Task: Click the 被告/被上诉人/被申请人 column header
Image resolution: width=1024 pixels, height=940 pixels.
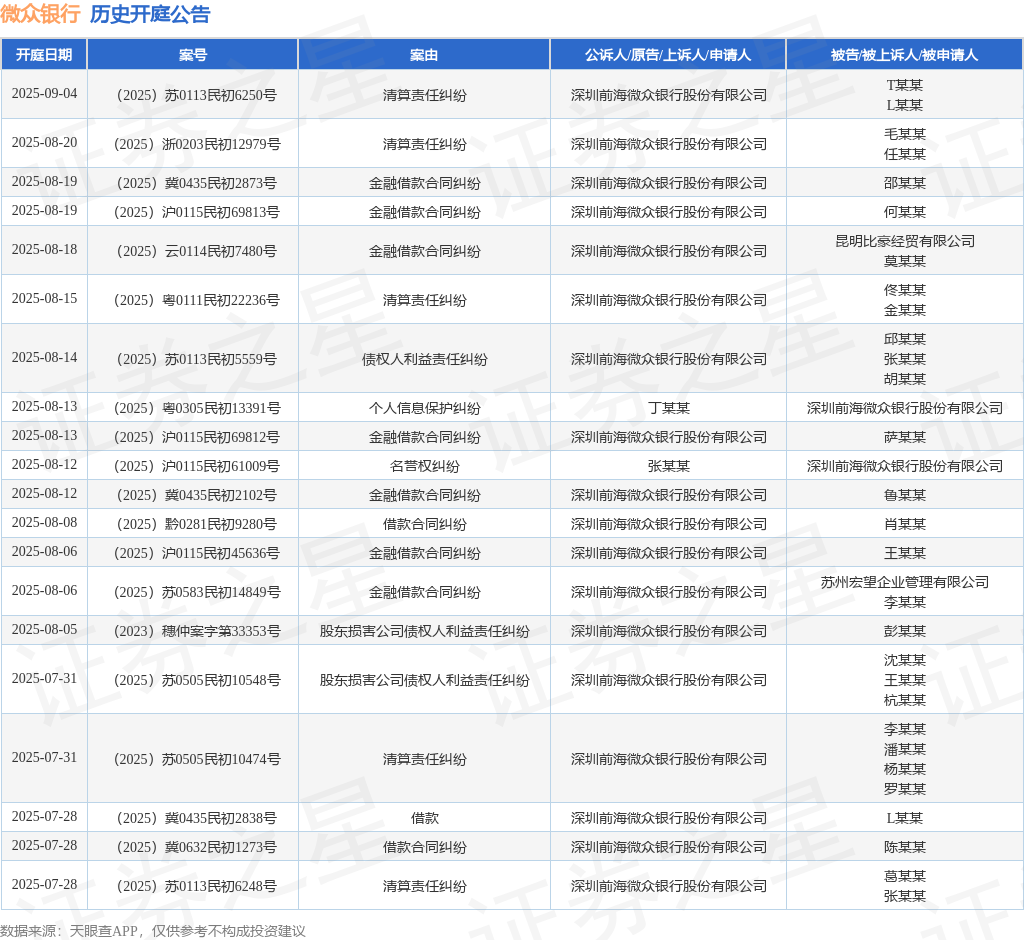Action: 904,55
